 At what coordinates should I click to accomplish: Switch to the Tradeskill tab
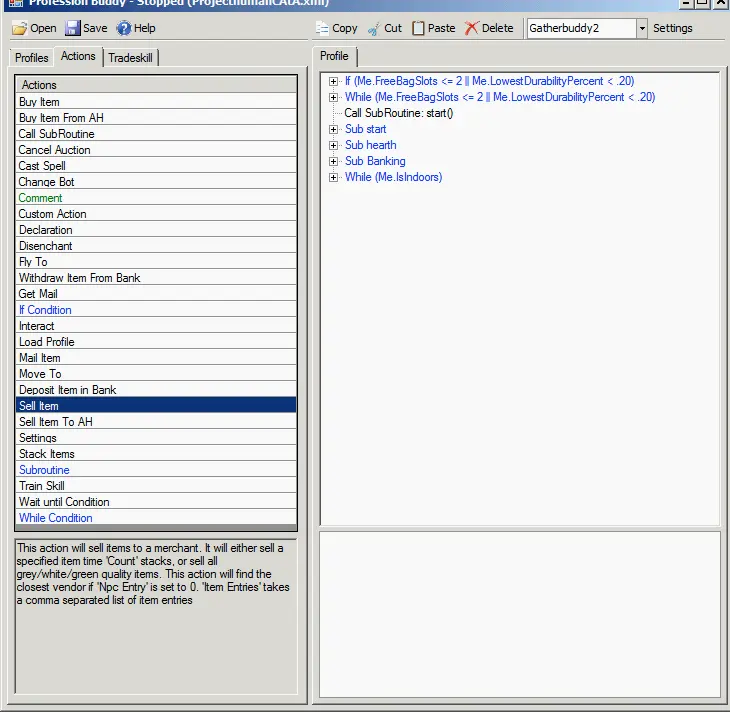point(131,58)
